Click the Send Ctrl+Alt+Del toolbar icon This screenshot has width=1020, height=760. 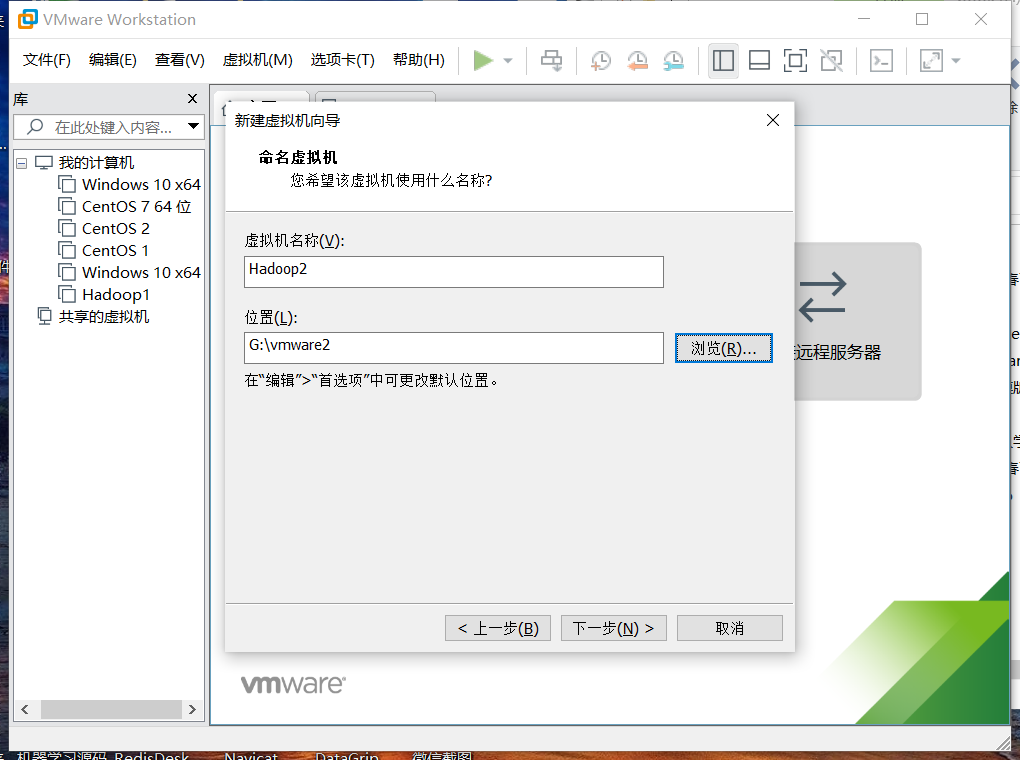[x=552, y=61]
